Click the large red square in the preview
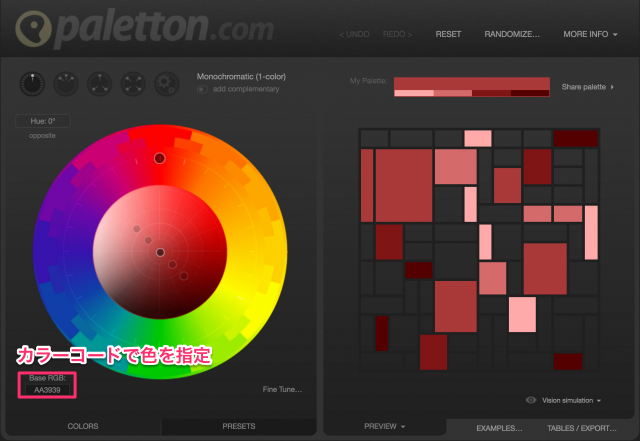 404,185
